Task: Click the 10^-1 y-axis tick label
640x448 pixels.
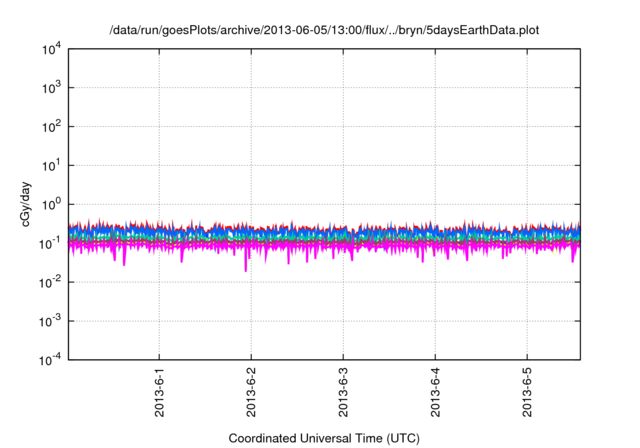Action: (50, 244)
